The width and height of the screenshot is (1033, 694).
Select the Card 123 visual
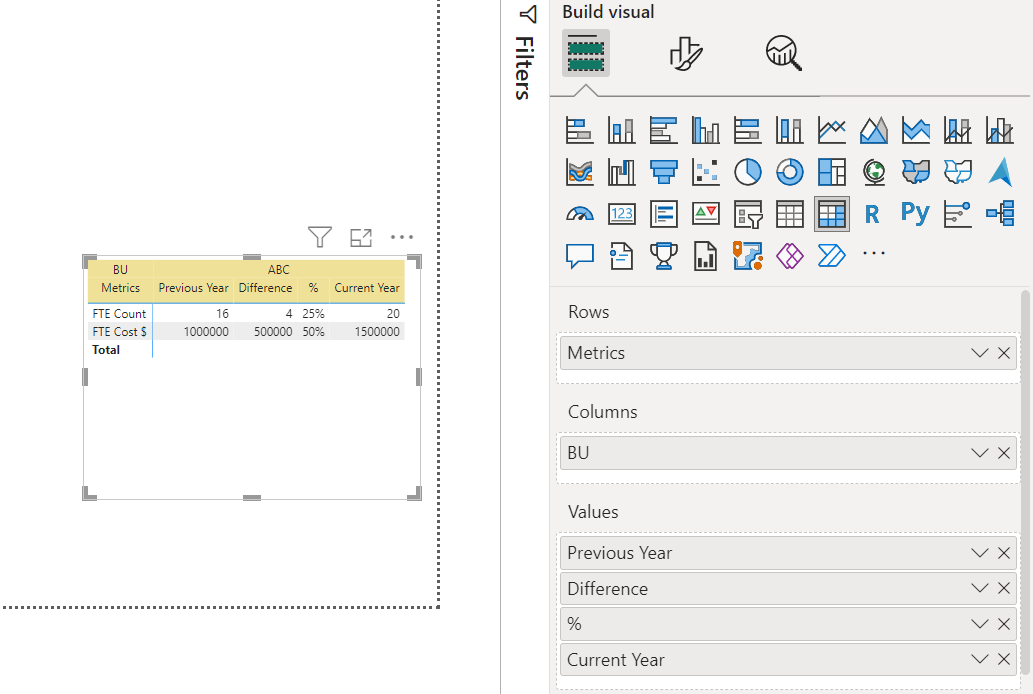coord(621,214)
